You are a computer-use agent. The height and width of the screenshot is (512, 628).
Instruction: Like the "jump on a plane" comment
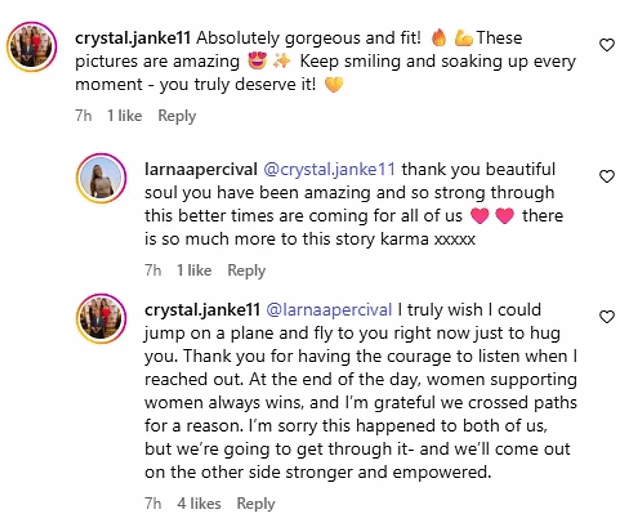tap(606, 316)
